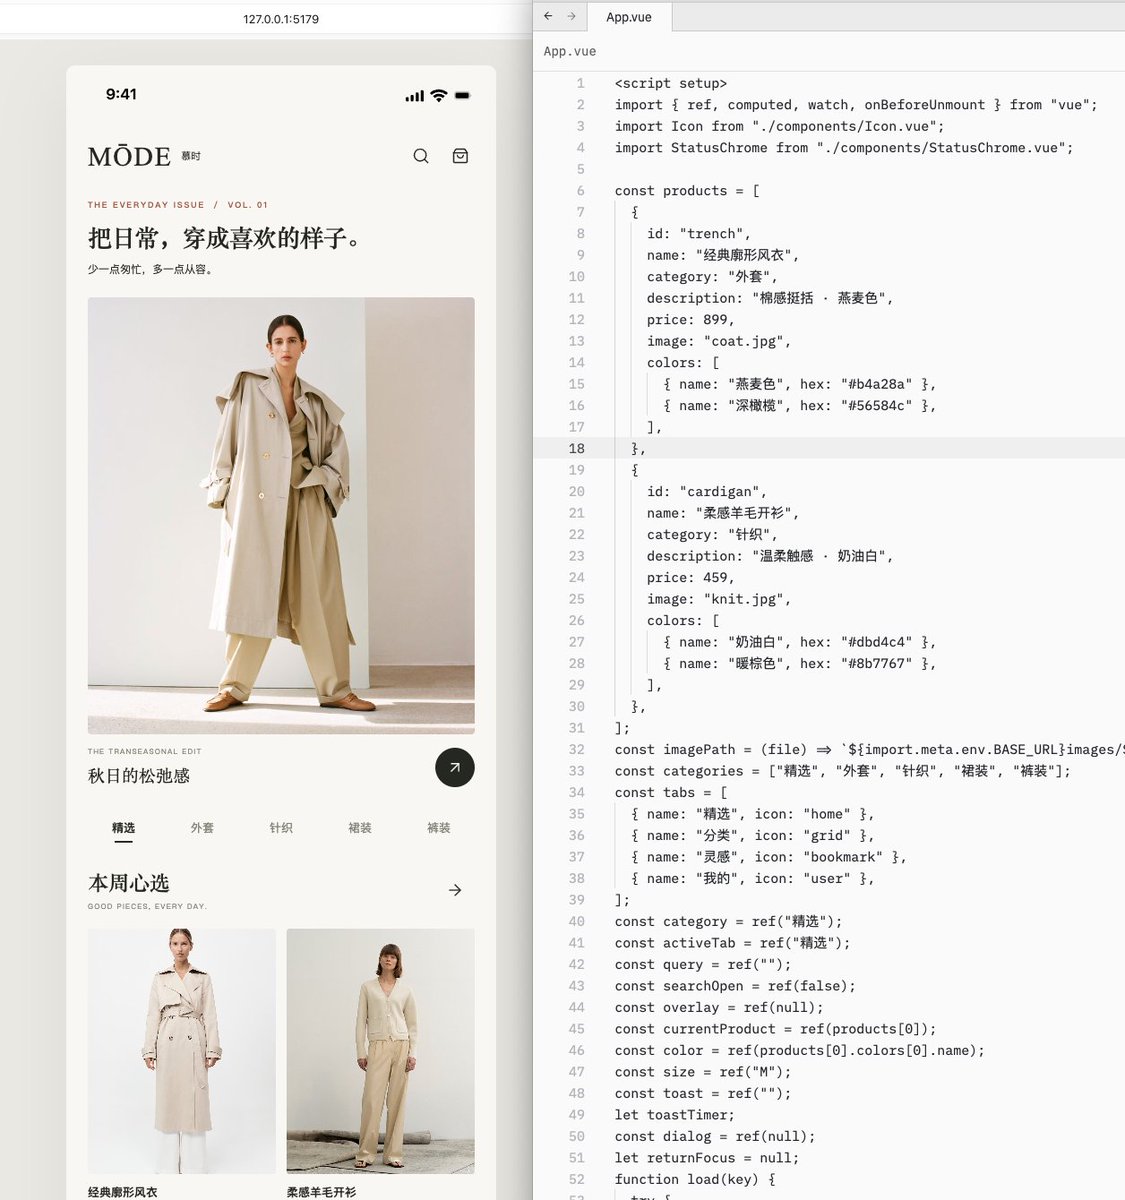
Task: Open the 裤装 category tab in the preview
Action: coord(439,828)
